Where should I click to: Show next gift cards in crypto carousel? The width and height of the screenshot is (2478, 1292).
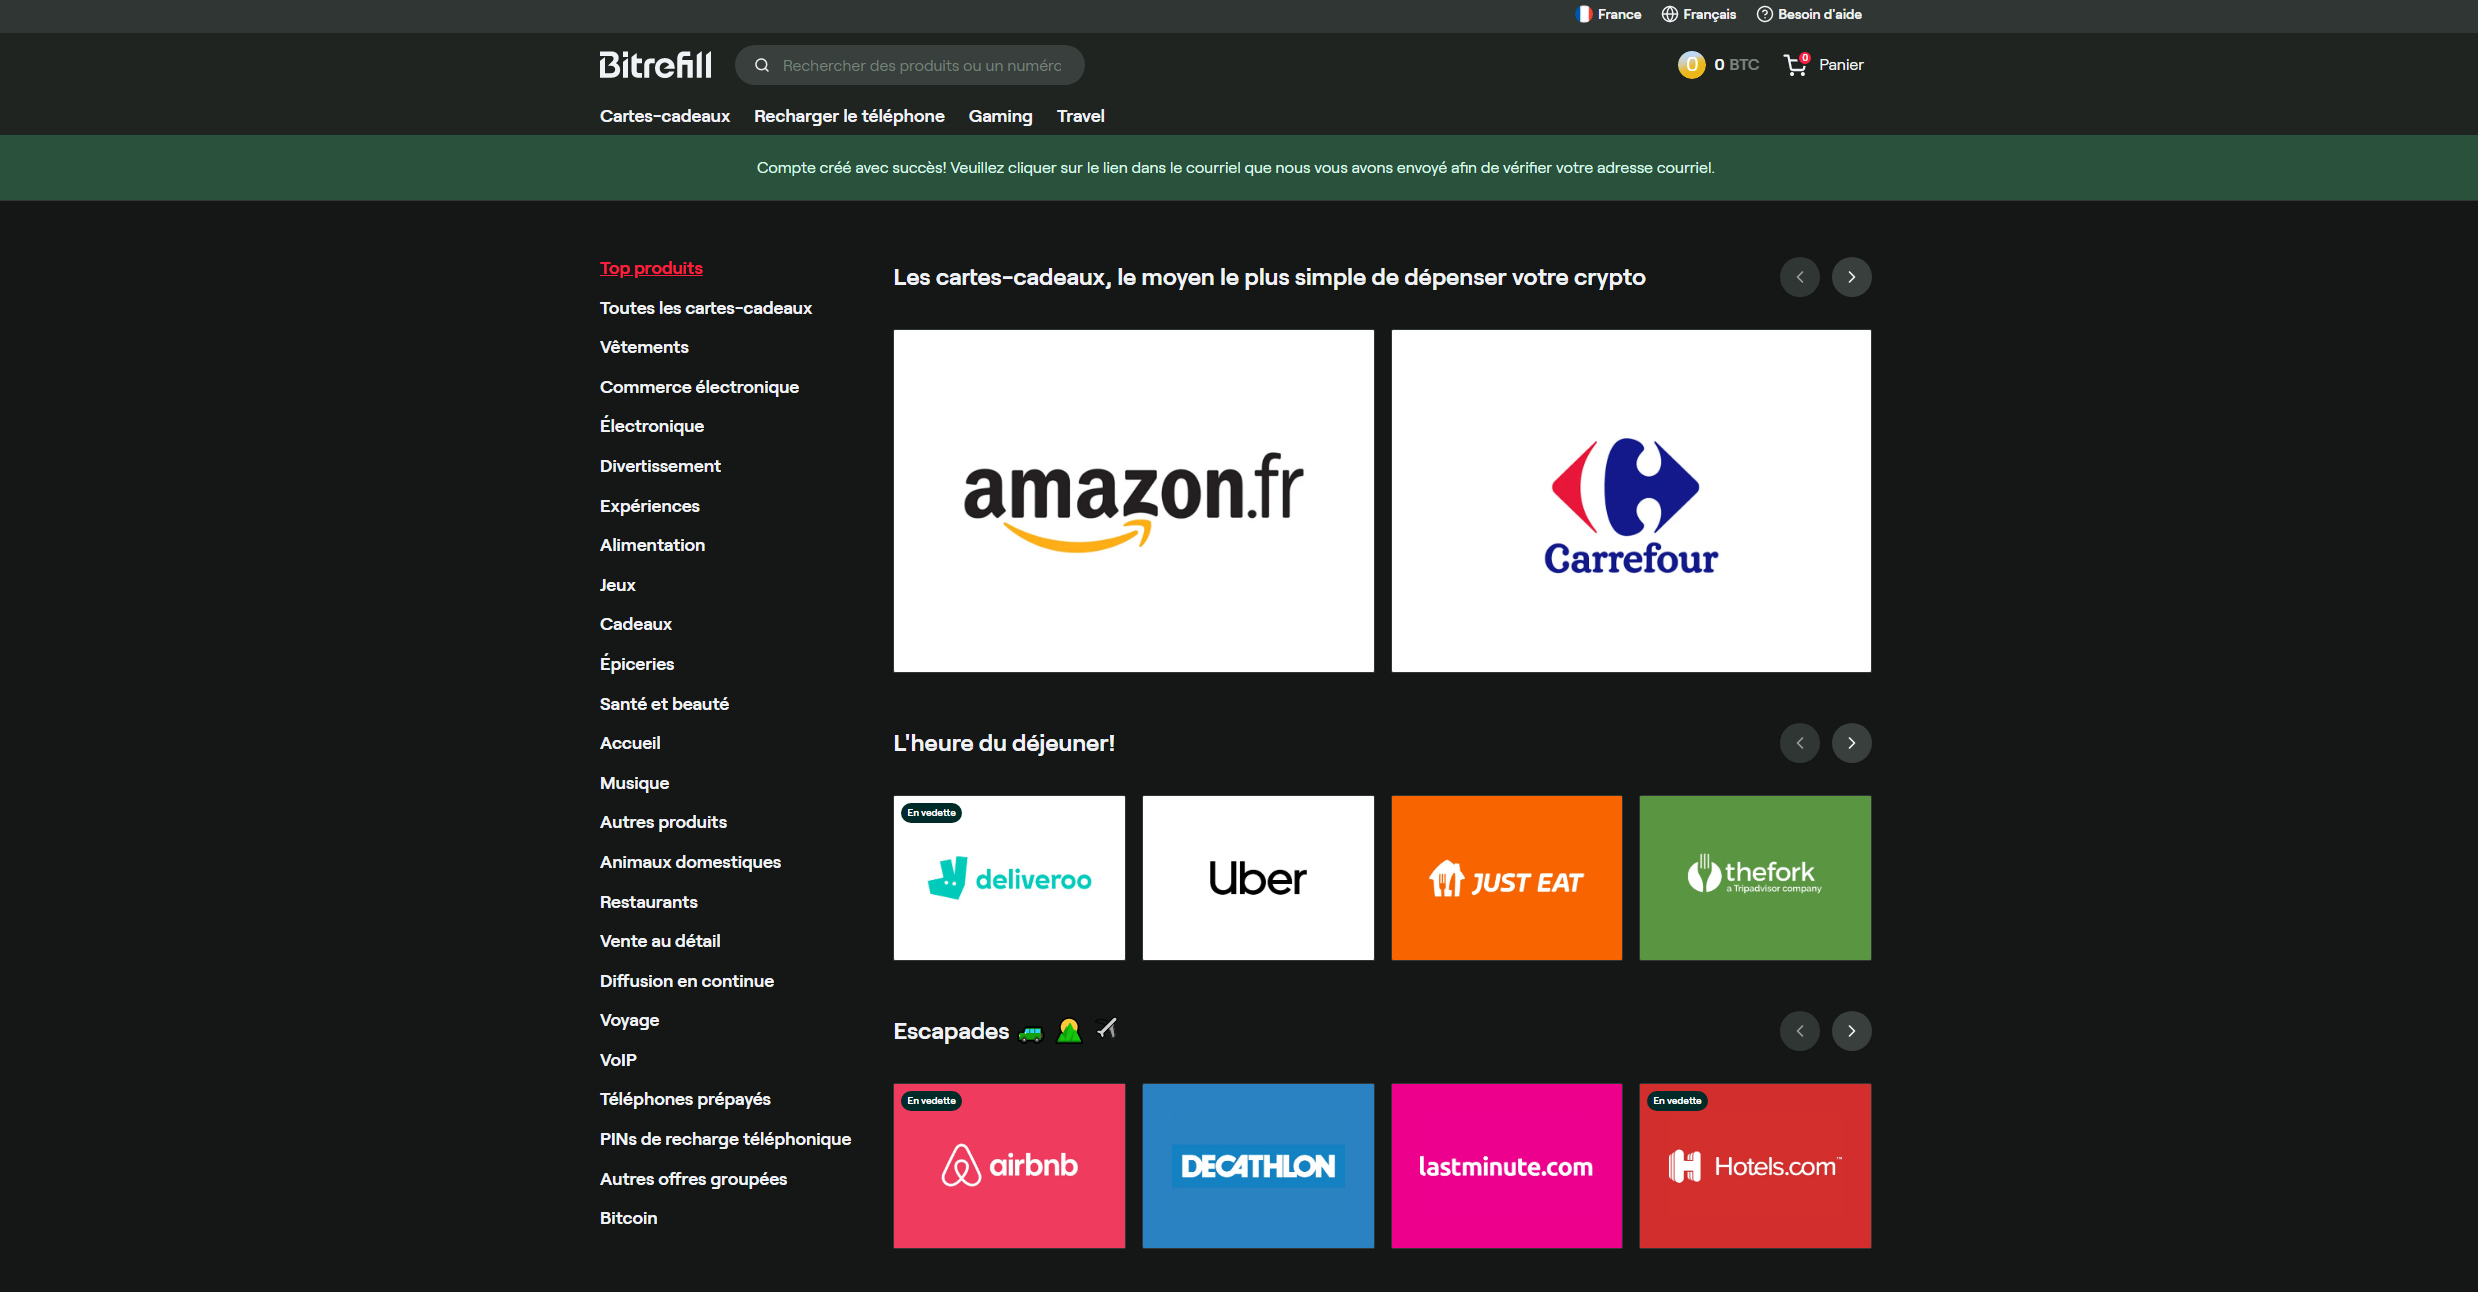coord(1852,277)
